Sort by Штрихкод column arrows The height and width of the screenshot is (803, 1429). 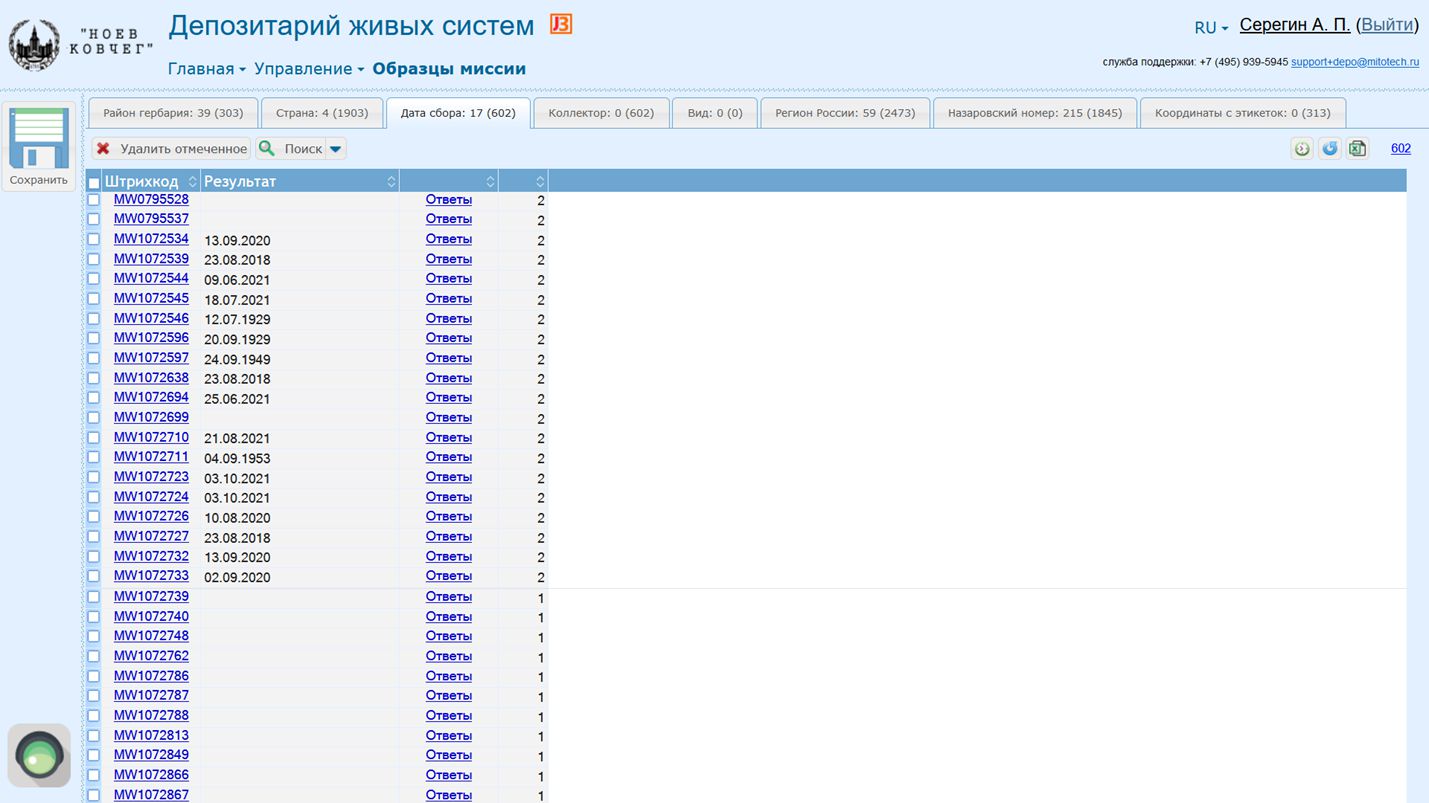[193, 181]
